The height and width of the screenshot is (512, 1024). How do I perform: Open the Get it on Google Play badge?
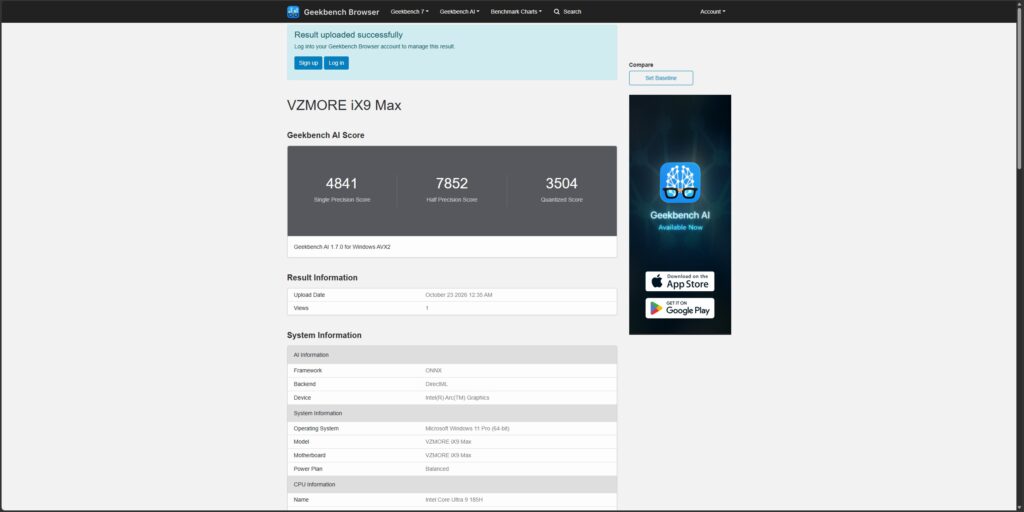[680, 308]
